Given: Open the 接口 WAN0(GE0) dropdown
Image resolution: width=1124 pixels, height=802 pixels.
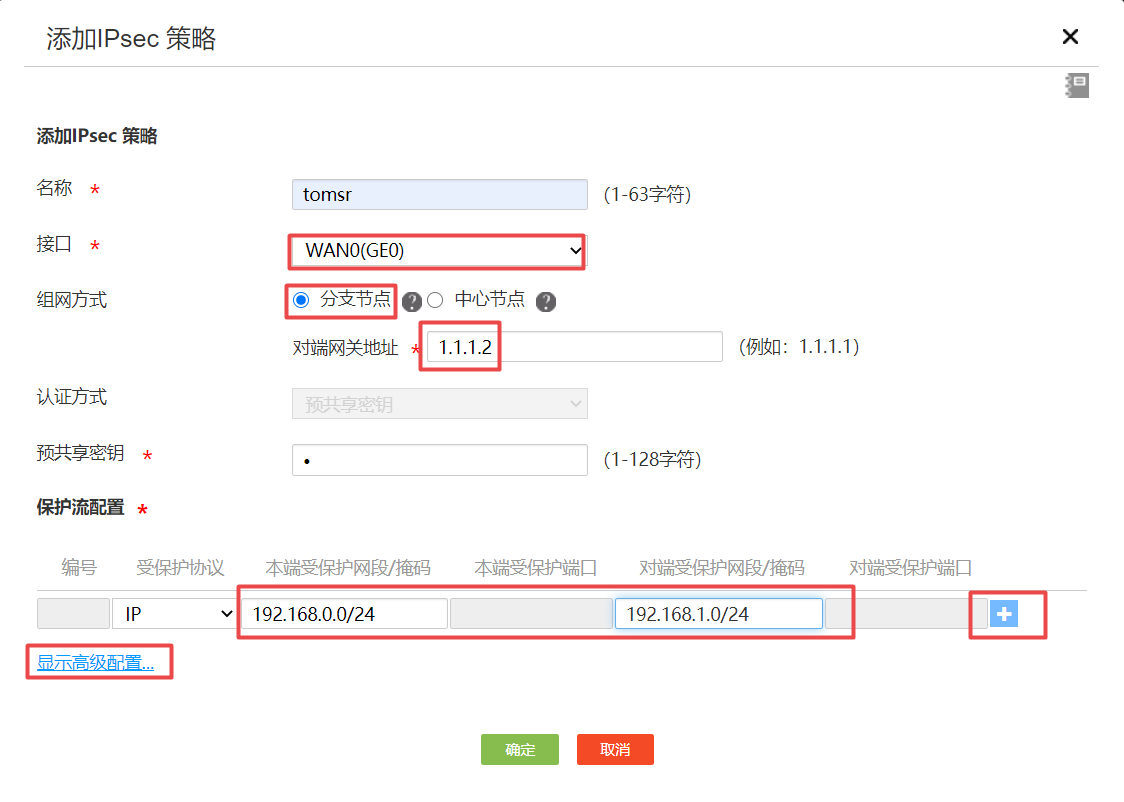Looking at the screenshot, I should click(x=438, y=251).
